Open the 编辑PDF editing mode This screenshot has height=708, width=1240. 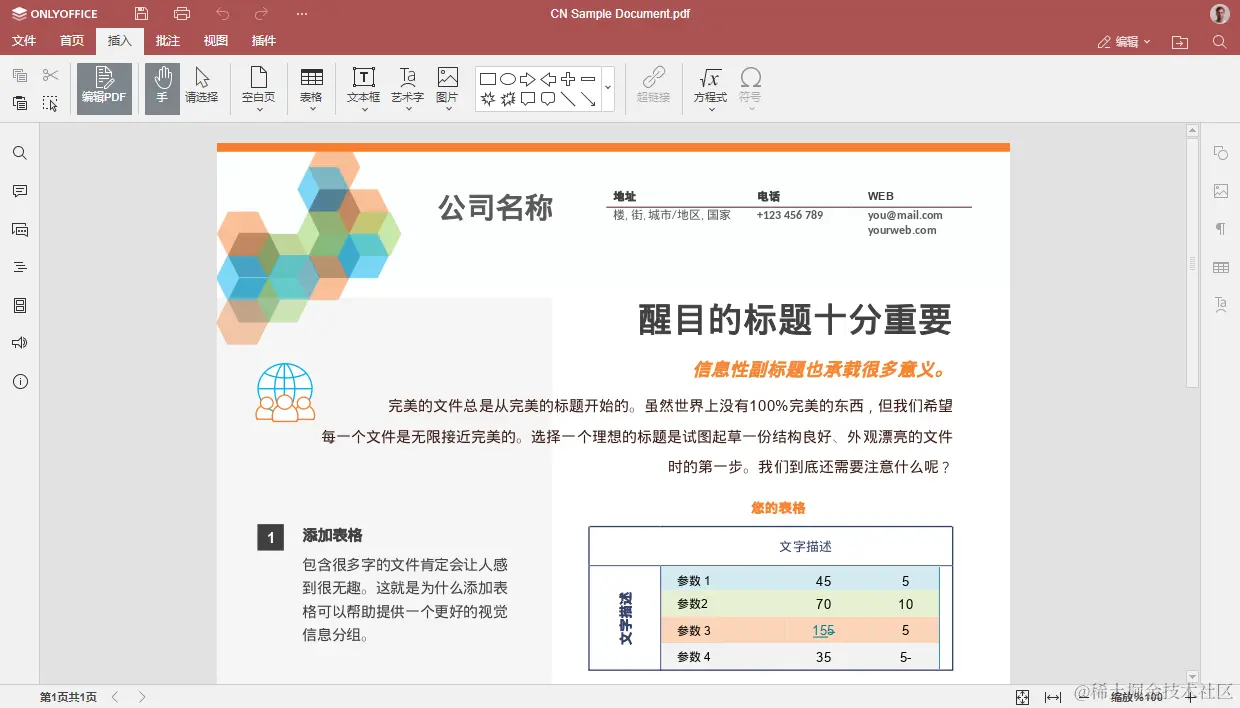(x=103, y=87)
